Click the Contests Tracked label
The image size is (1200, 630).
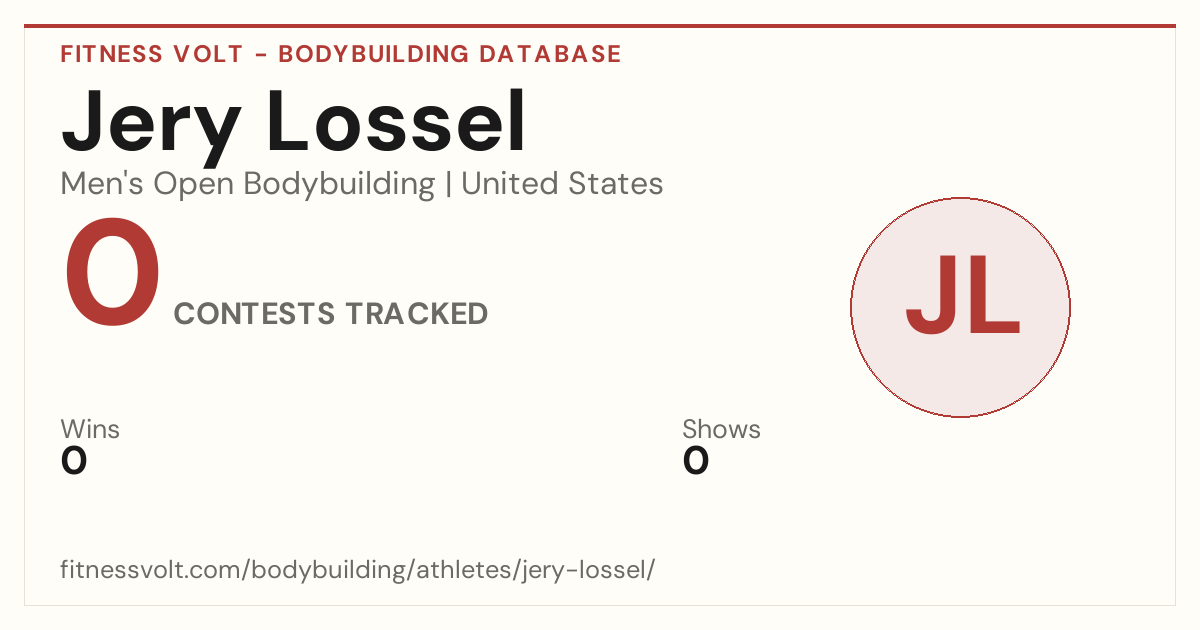(x=331, y=314)
